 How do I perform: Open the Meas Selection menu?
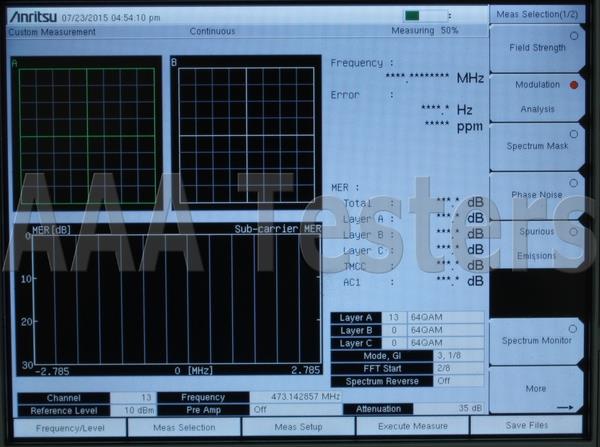pyautogui.click(x=184, y=427)
